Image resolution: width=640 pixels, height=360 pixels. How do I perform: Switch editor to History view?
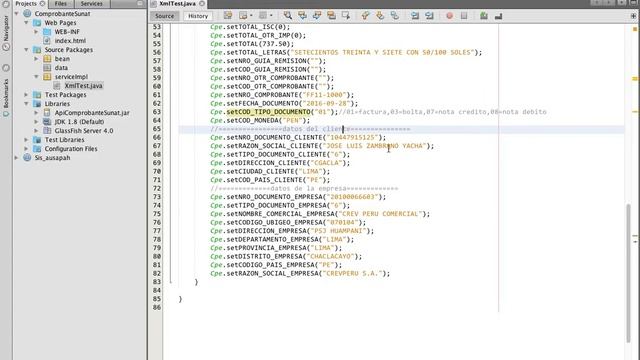(x=198, y=16)
